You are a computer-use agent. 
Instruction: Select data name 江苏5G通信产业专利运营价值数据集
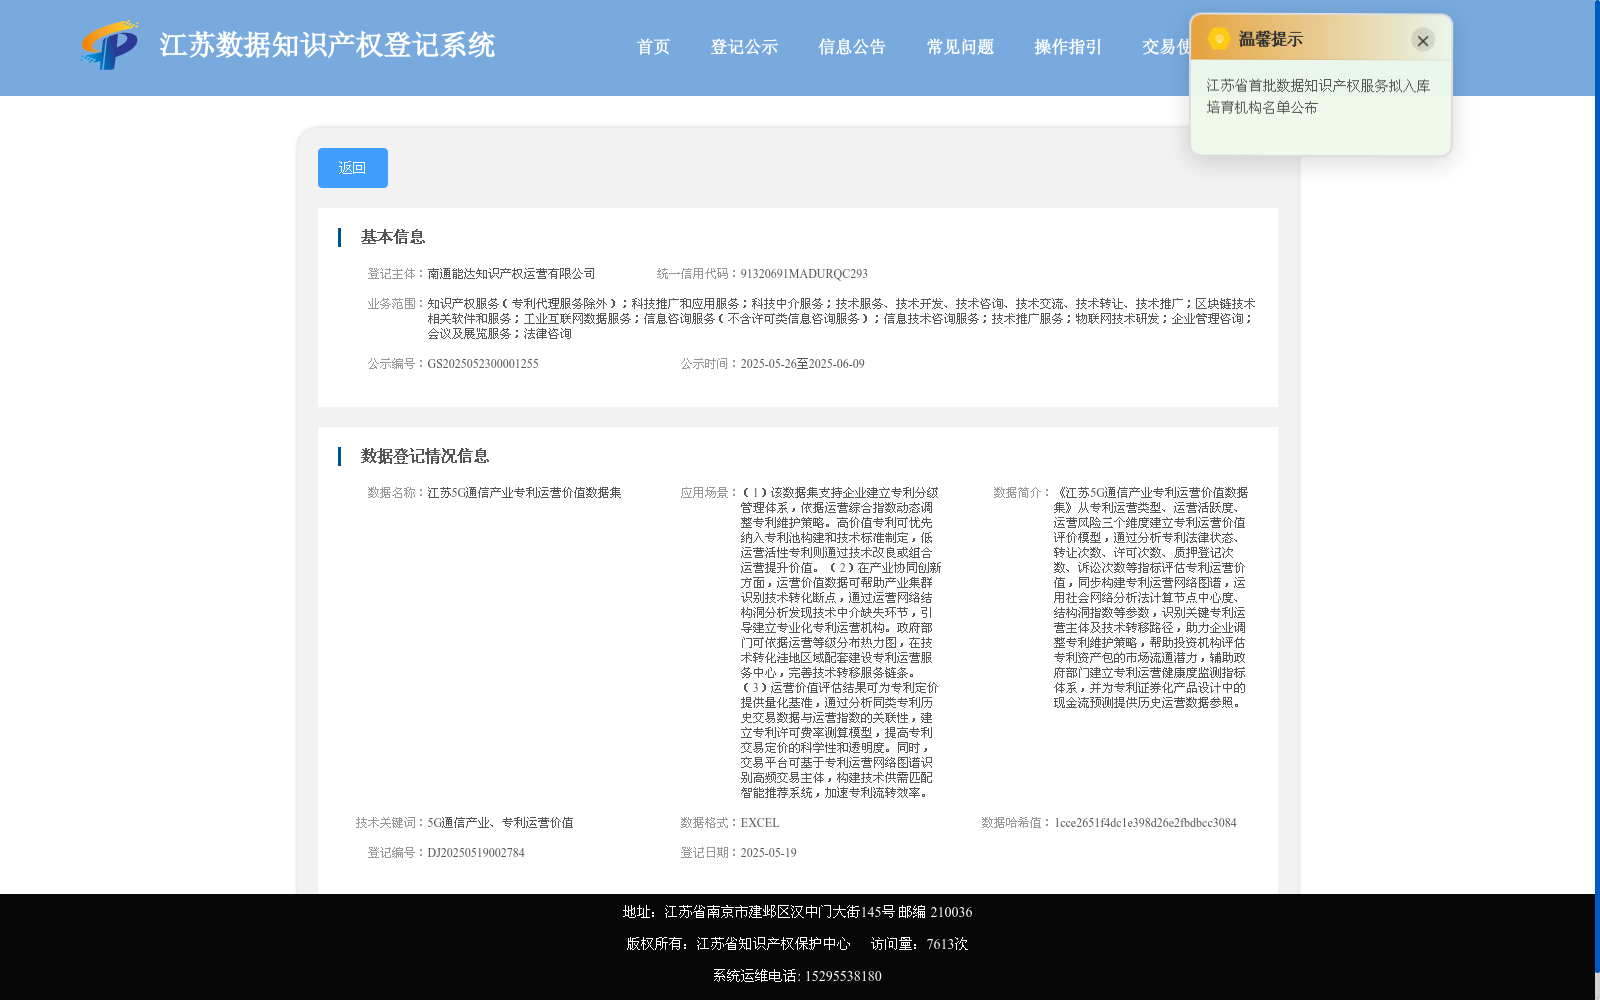(x=524, y=493)
